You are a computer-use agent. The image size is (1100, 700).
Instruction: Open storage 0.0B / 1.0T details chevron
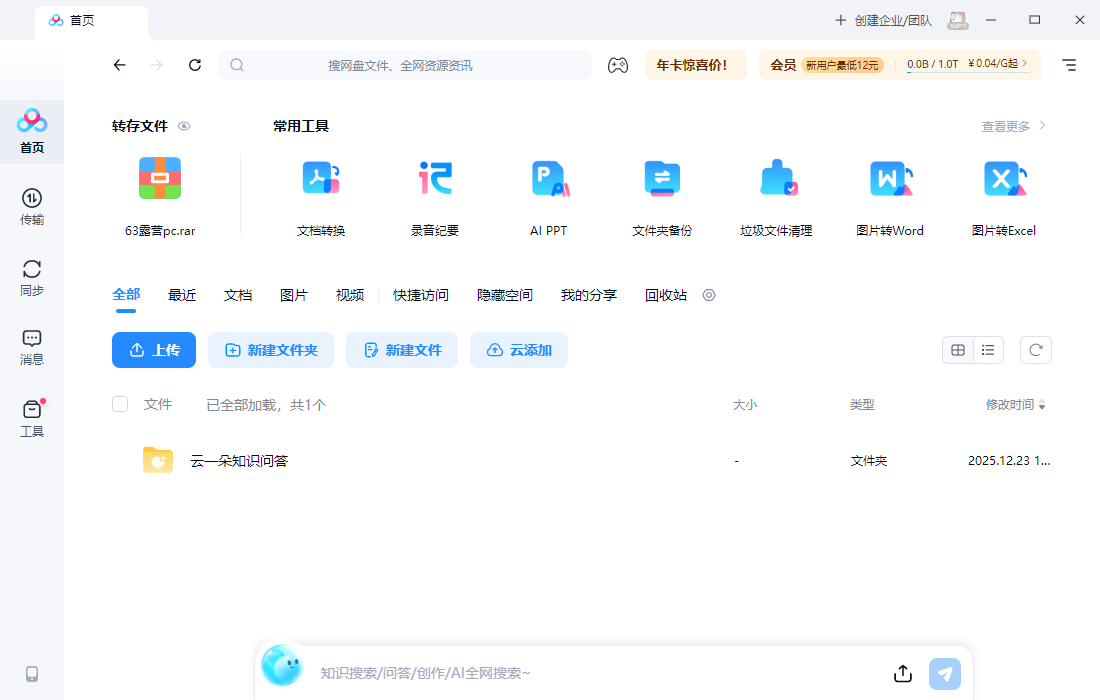(x=1025, y=63)
